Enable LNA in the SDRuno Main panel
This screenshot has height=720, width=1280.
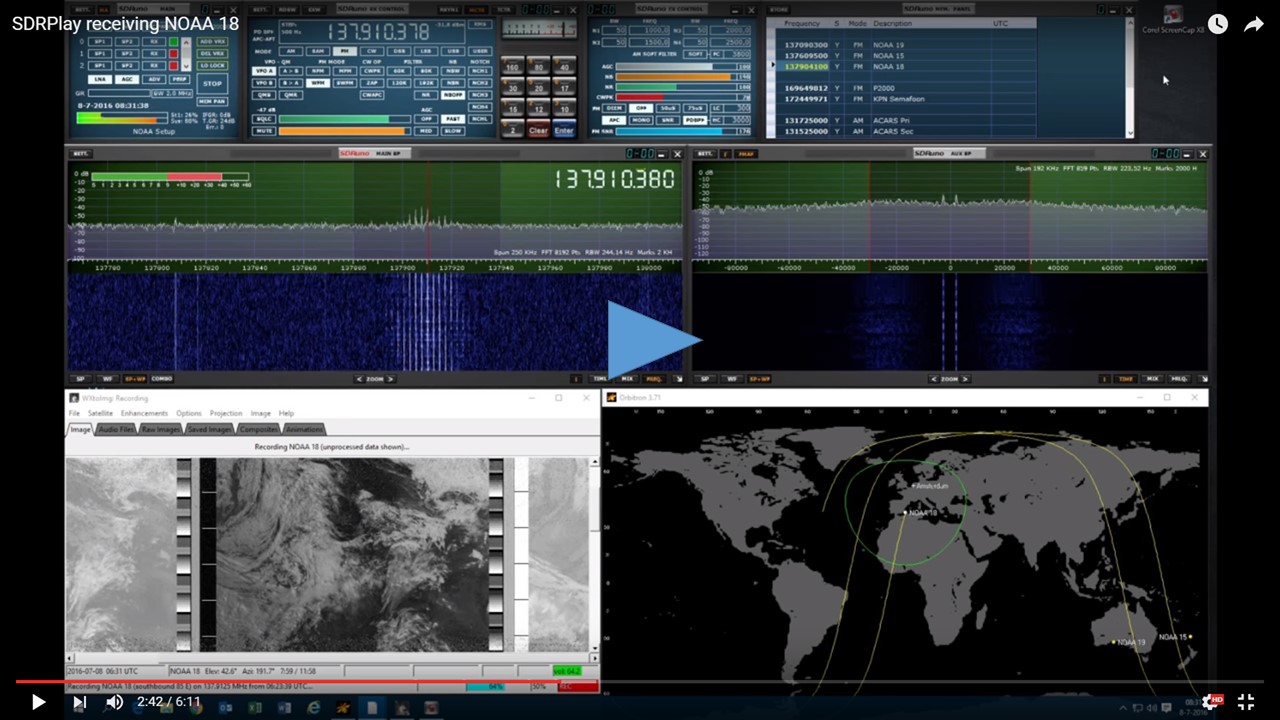pos(100,79)
